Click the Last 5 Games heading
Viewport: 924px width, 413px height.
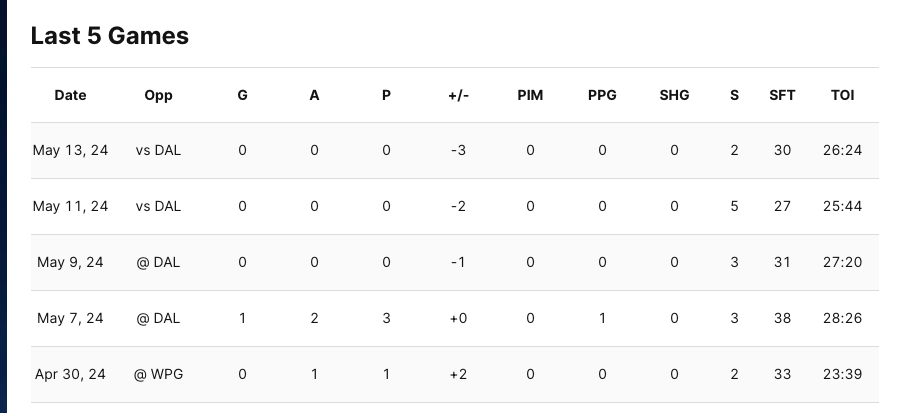[110, 36]
